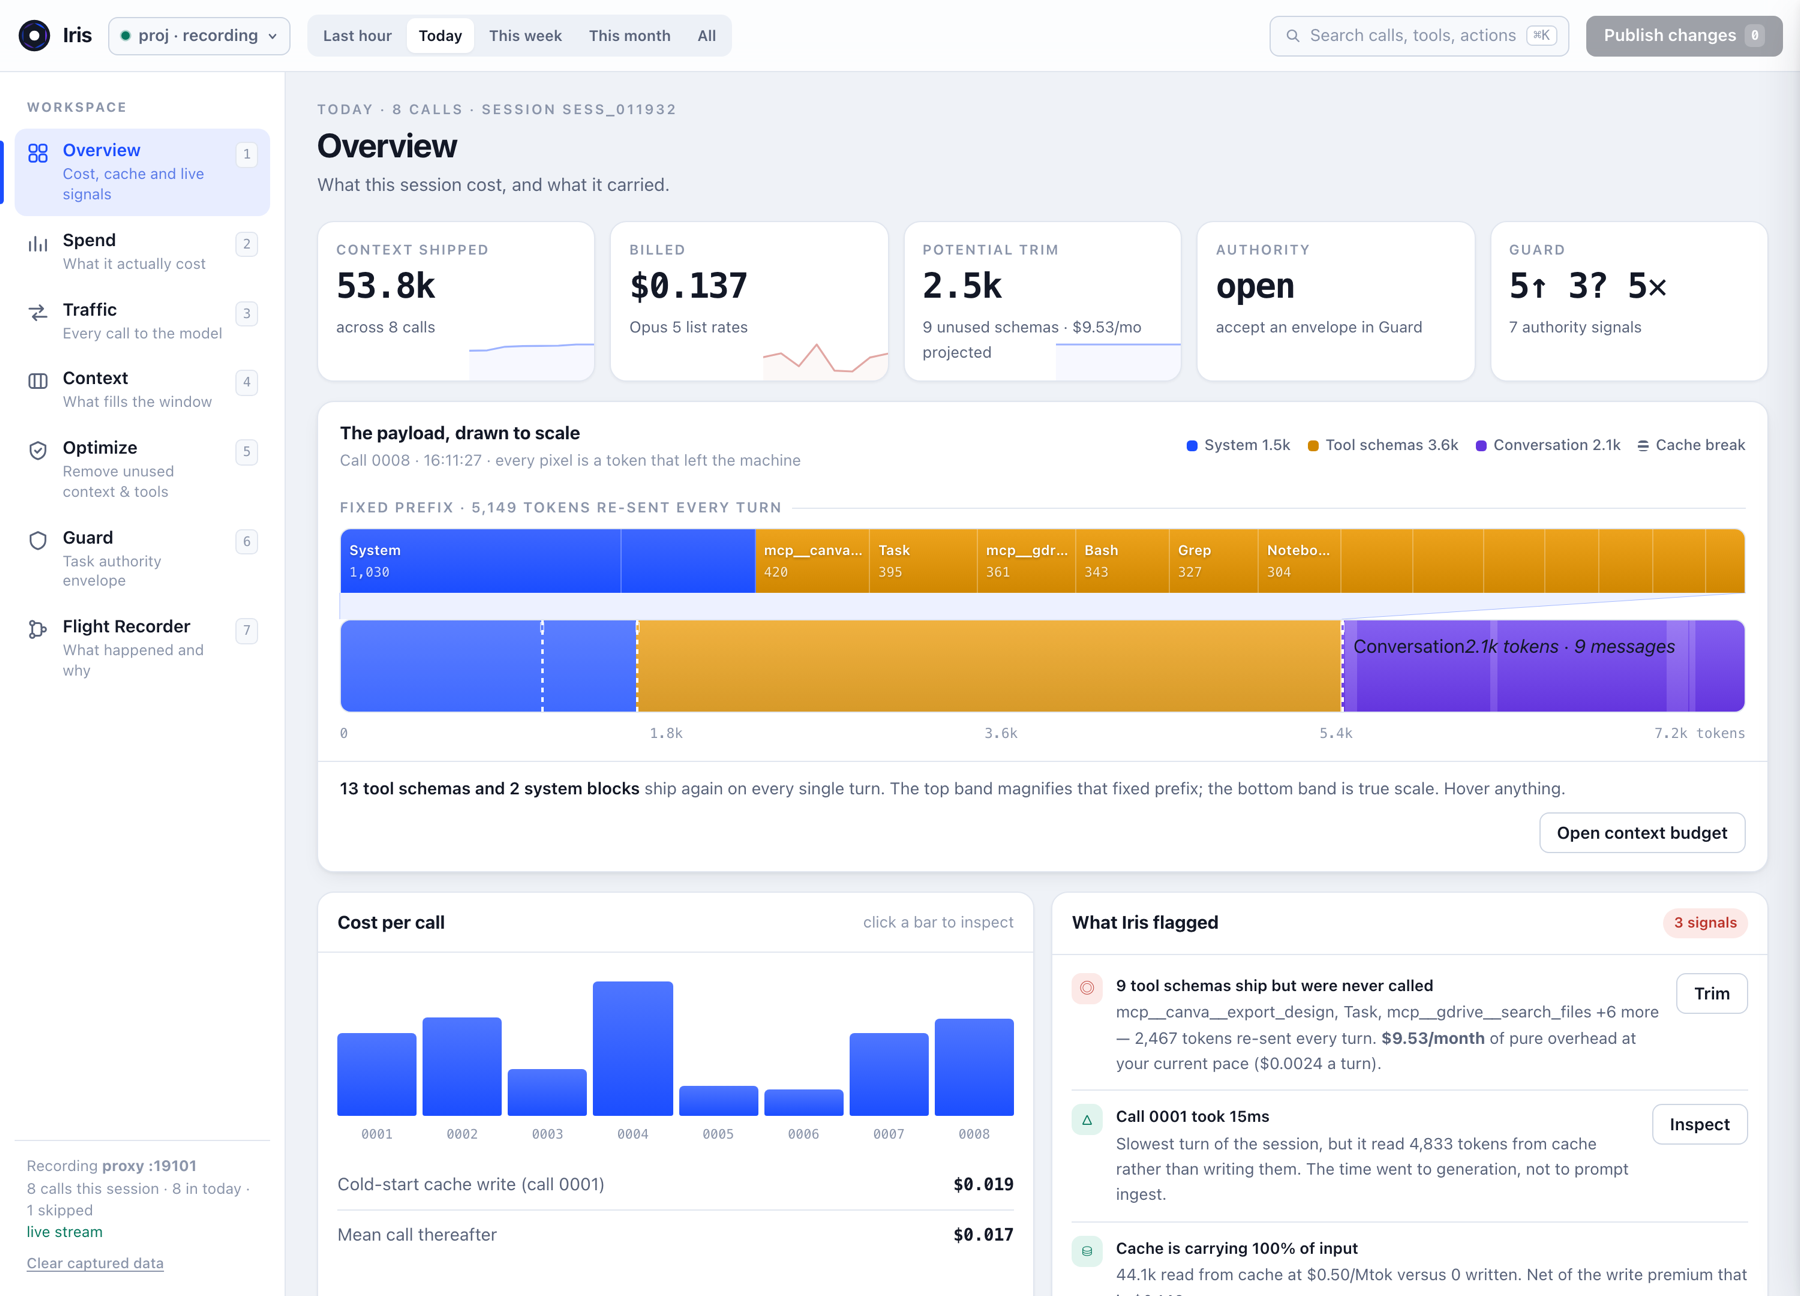This screenshot has height=1296, width=1800.
Task: Open the Spend bar chart icon
Action: tap(38, 244)
